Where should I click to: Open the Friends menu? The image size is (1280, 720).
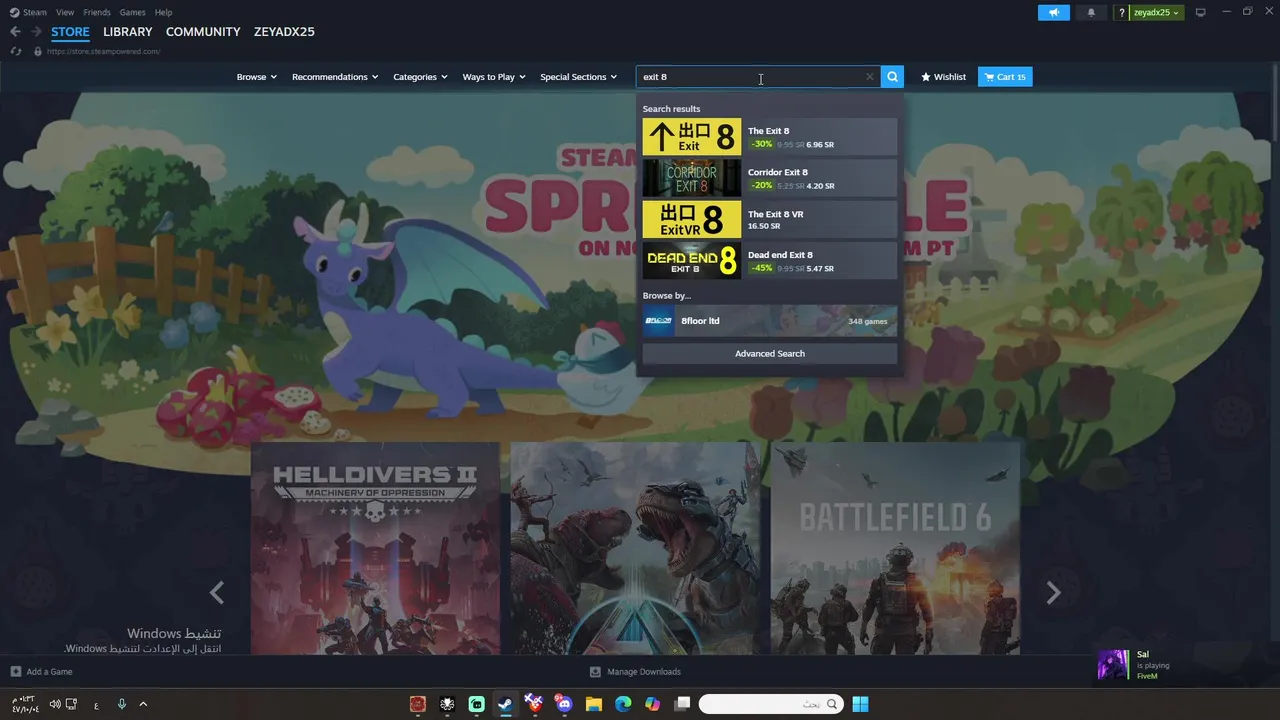(x=97, y=12)
